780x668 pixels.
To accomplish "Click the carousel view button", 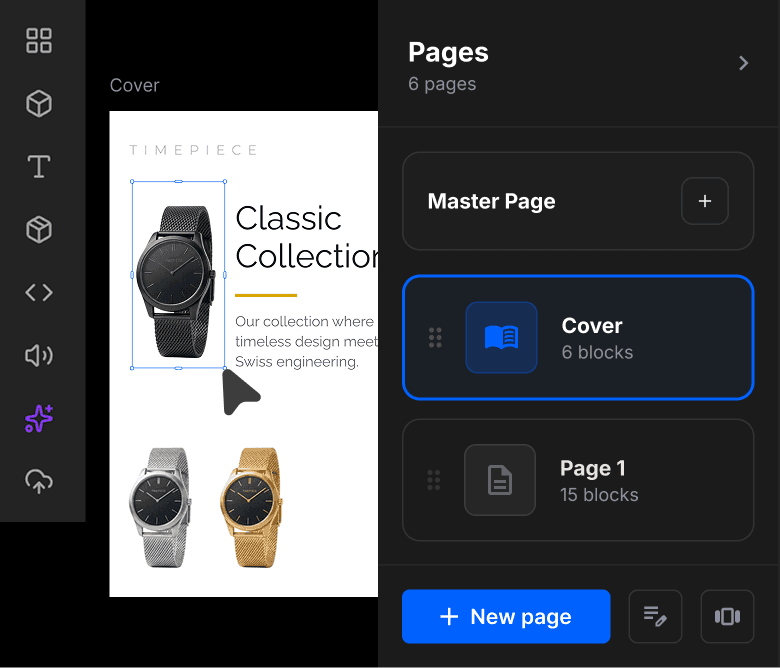I will [727, 616].
